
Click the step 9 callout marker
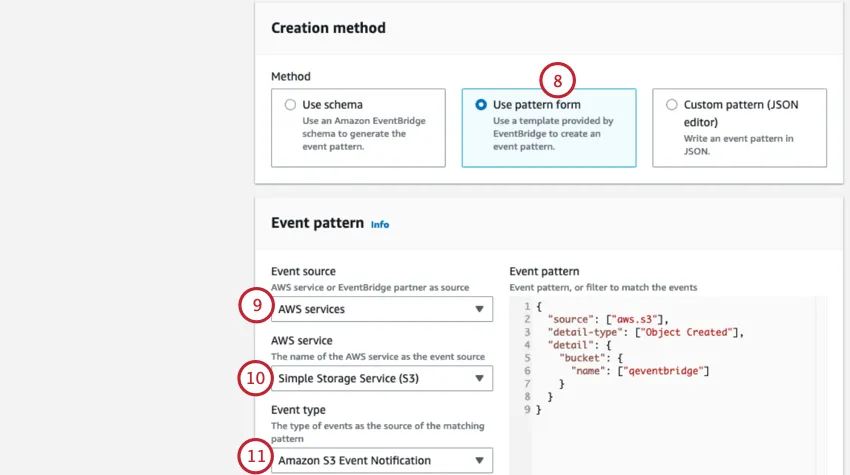(x=256, y=307)
